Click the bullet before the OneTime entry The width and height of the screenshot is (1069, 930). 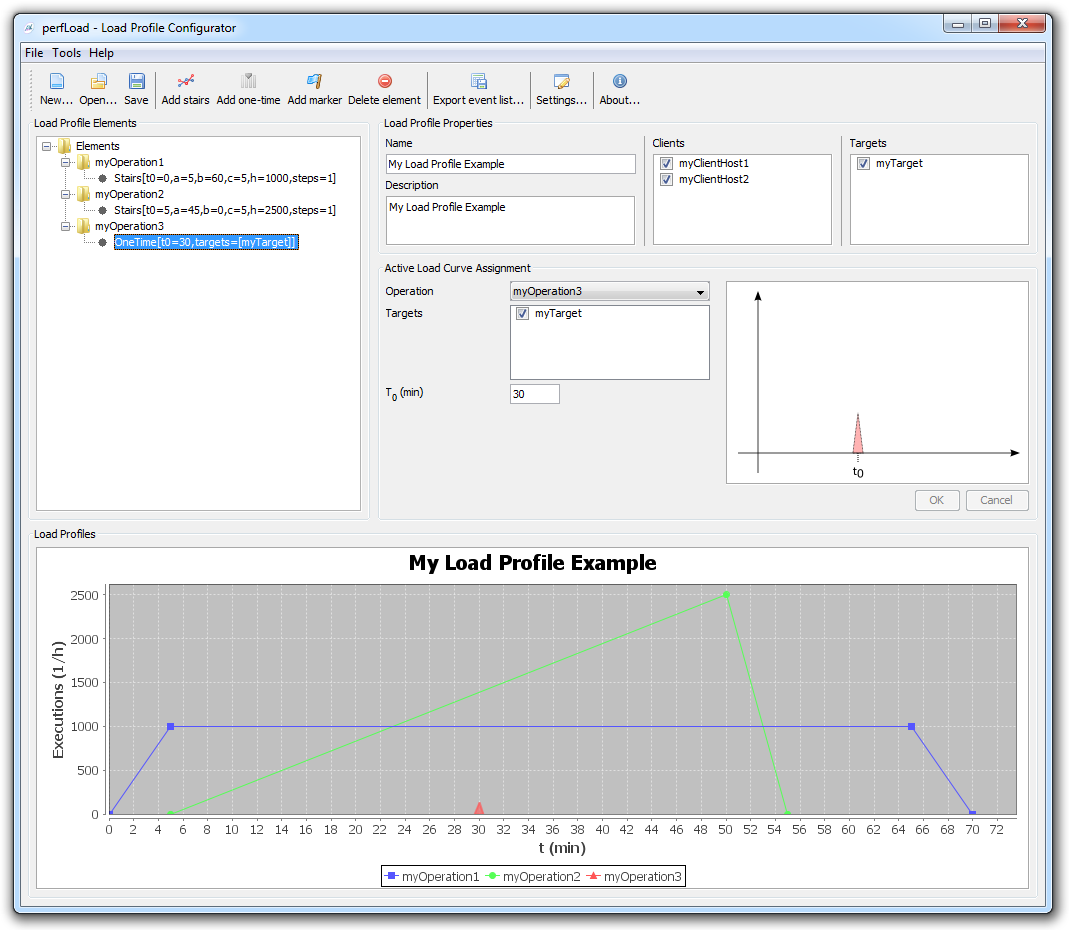[x=102, y=243]
